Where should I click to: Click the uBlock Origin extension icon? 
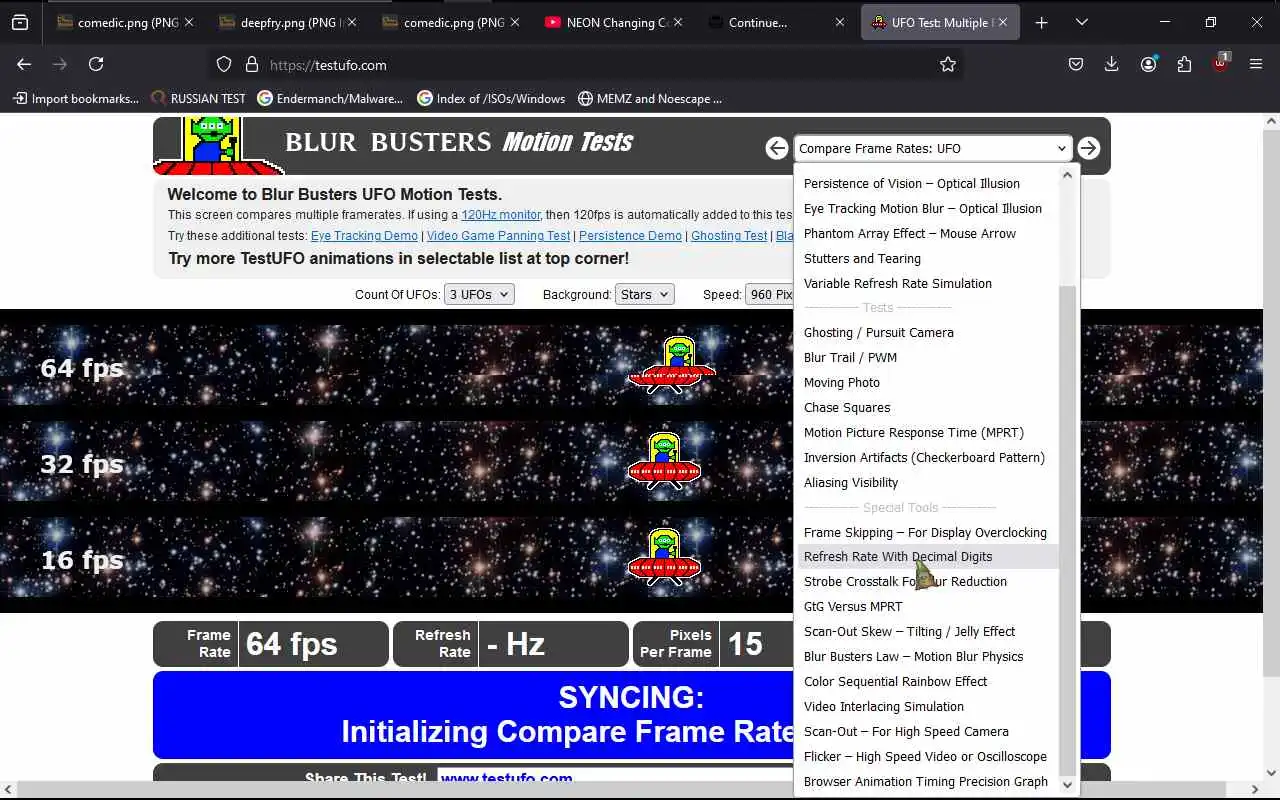click(x=1220, y=63)
